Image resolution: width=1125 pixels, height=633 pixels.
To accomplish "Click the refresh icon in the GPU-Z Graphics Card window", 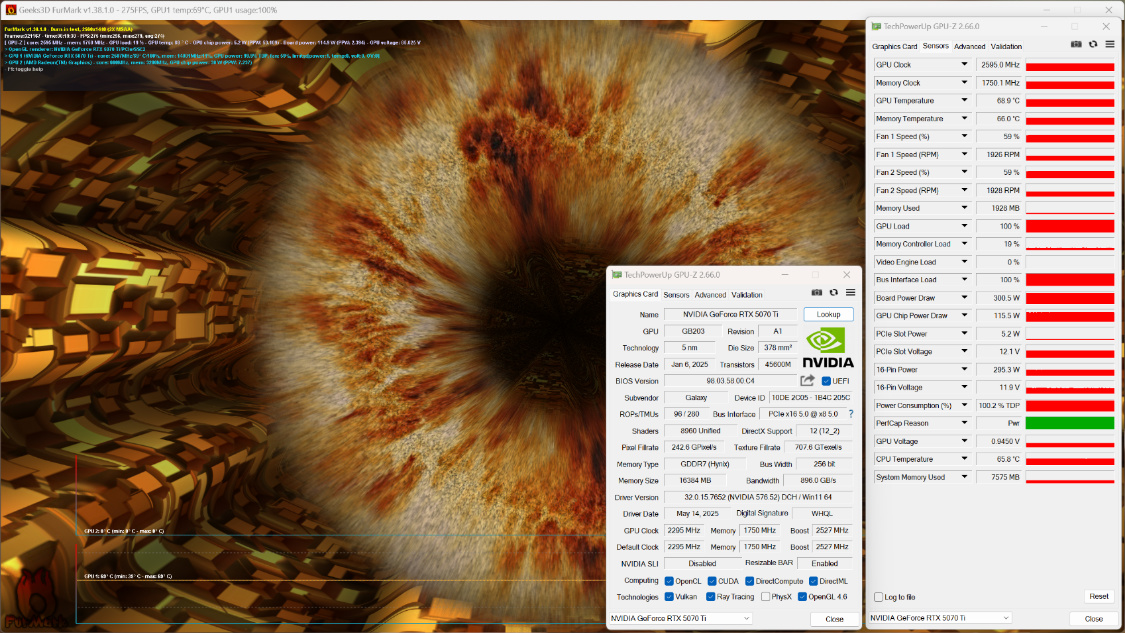I will tap(834, 293).
